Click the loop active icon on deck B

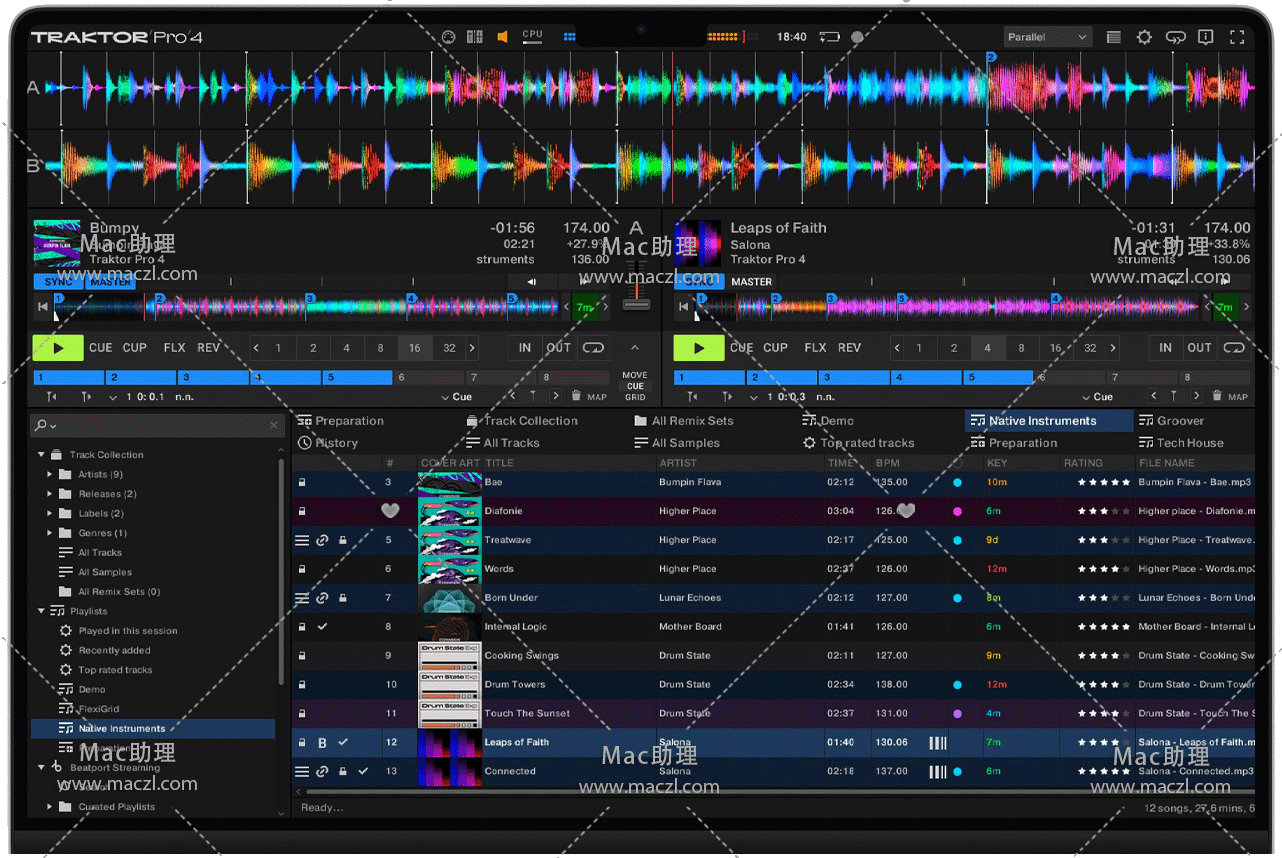(1234, 348)
